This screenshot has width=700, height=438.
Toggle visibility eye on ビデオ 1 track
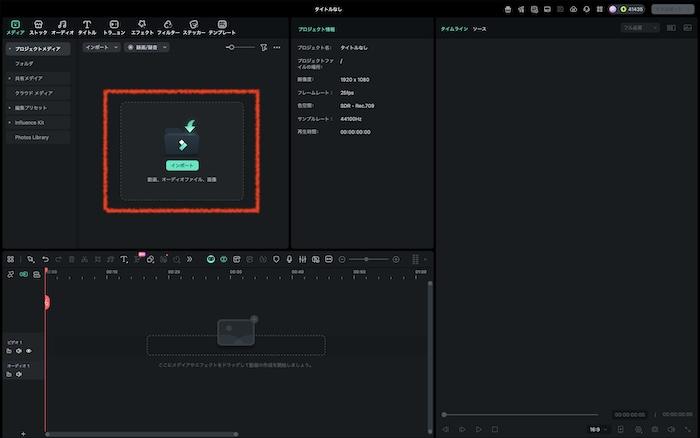click(x=29, y=350)
